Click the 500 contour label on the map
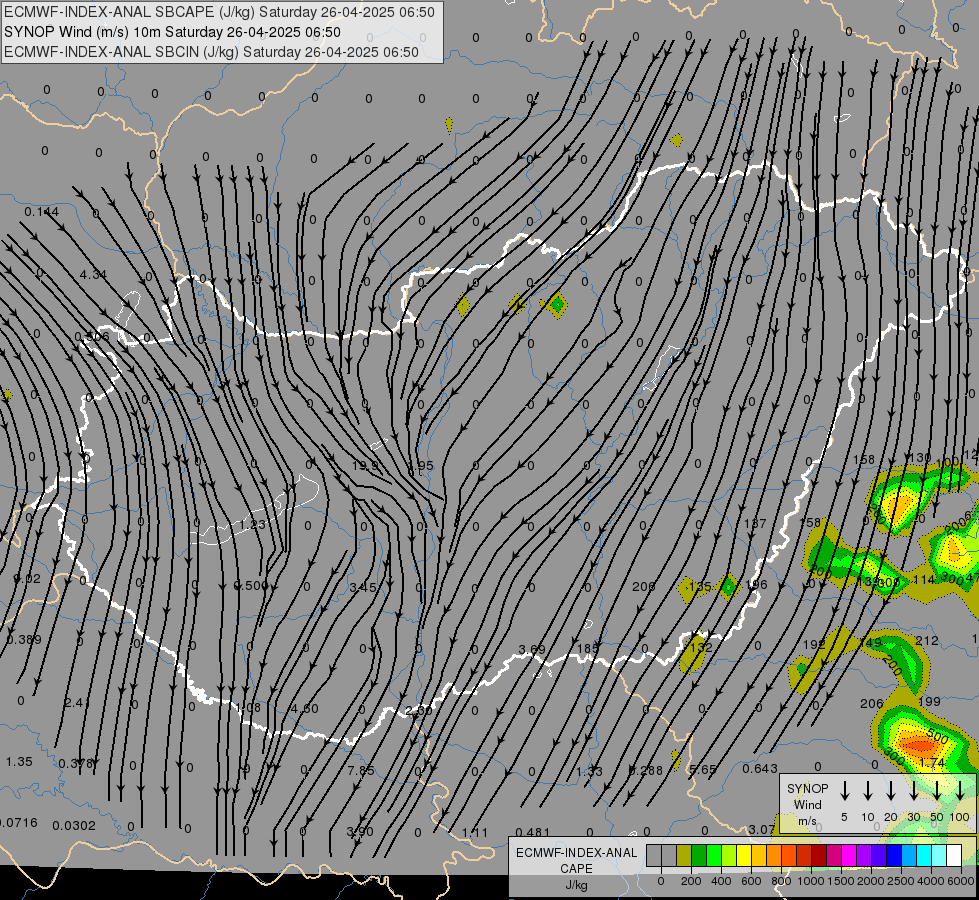 click(x=937, y=737)
